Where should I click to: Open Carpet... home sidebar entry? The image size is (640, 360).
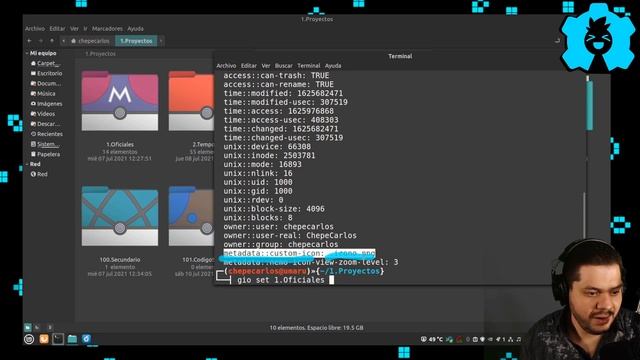[46, 63]
